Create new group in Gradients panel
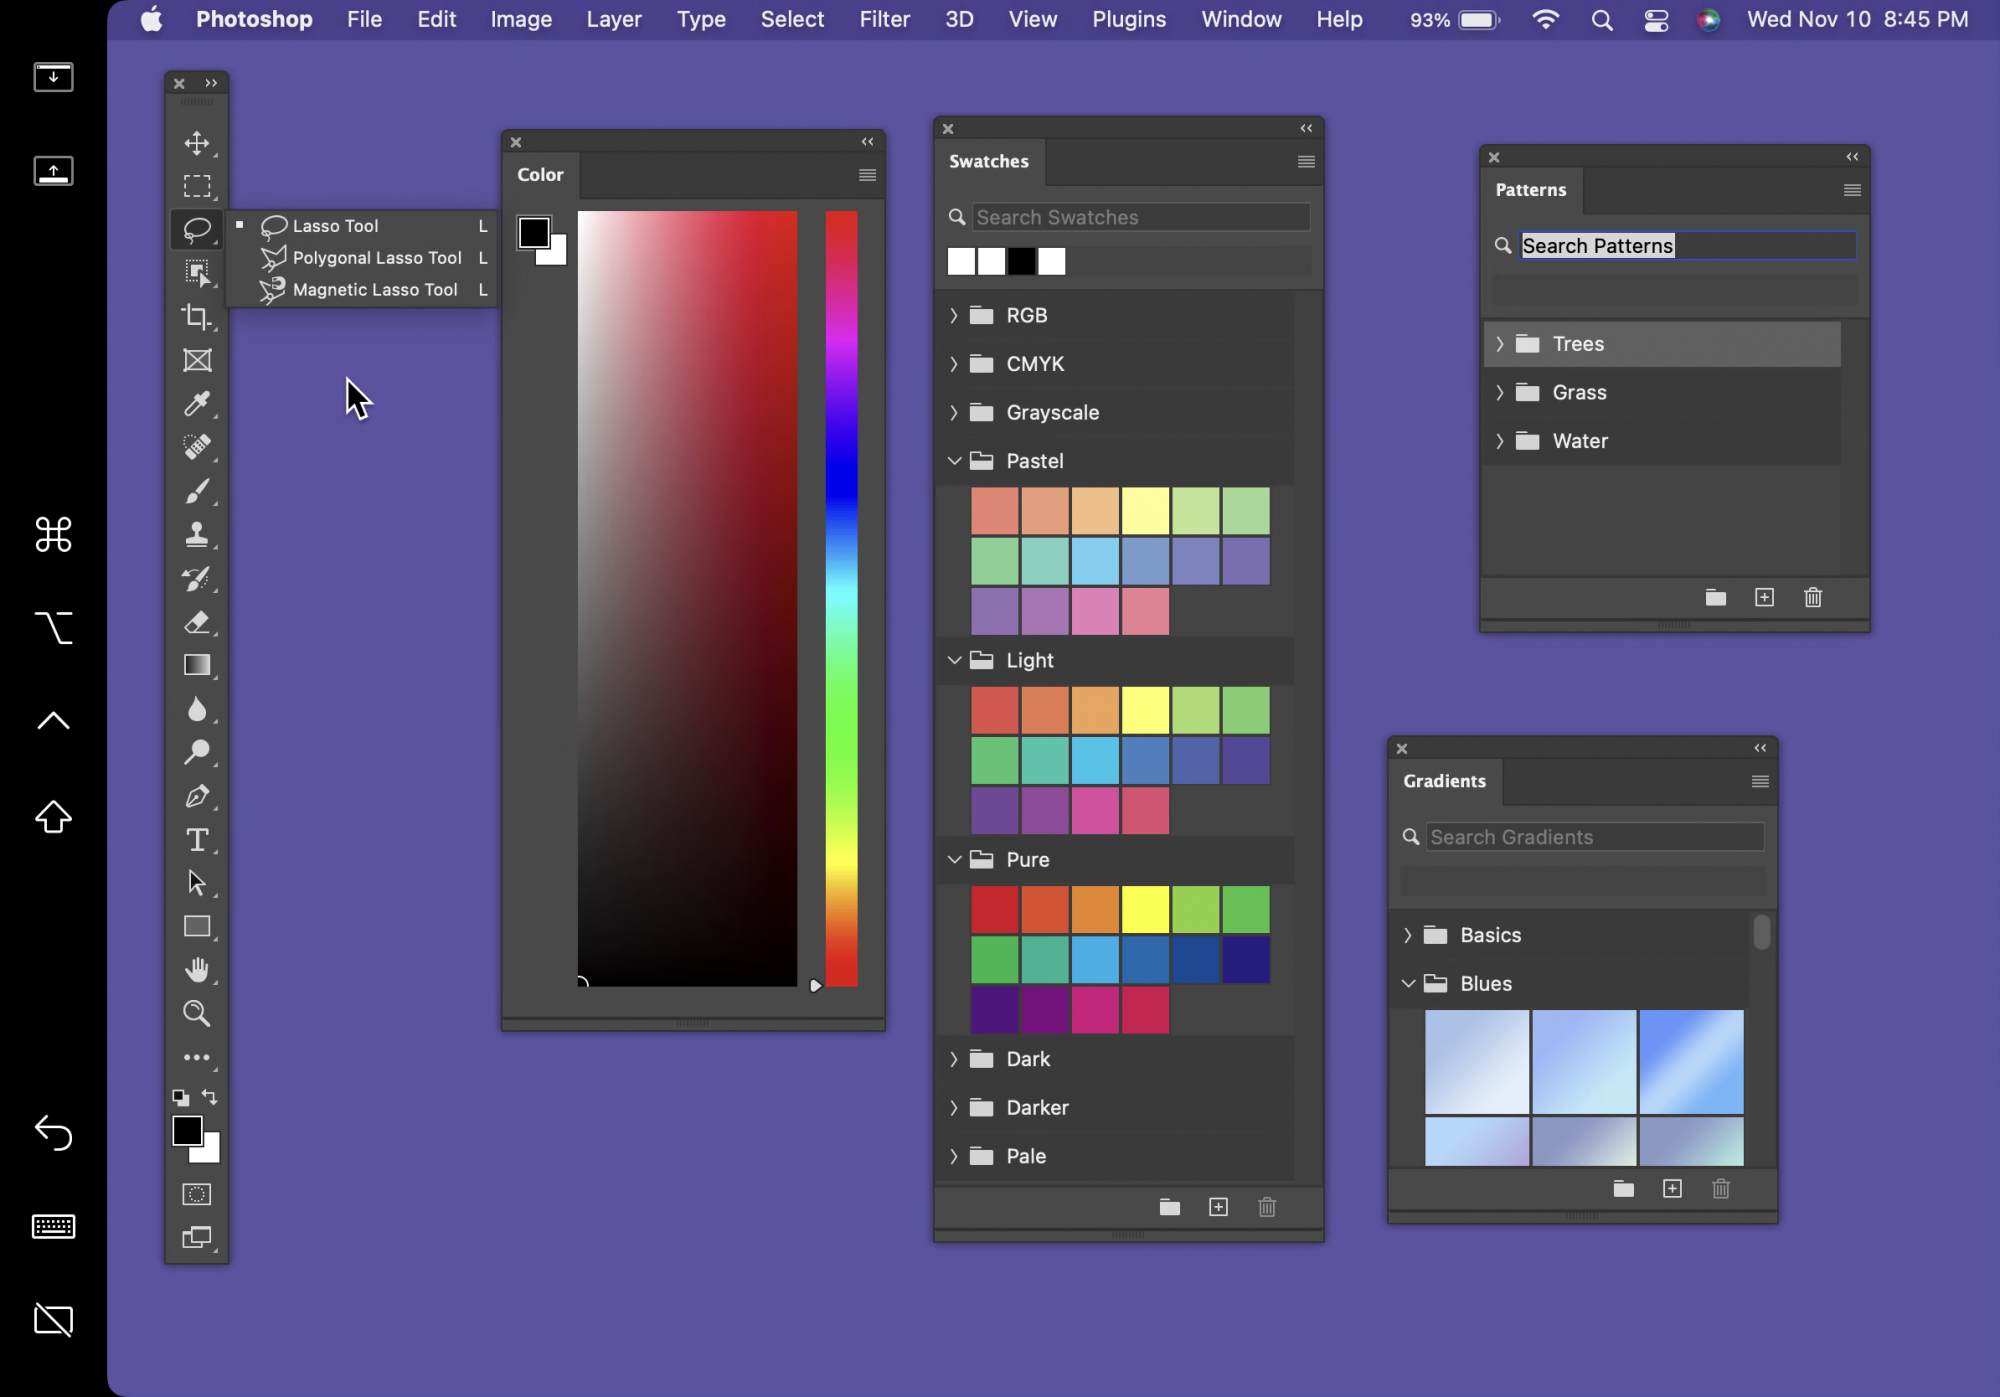This screenshot has height=1397, width=2000. pos(1623,1189)
